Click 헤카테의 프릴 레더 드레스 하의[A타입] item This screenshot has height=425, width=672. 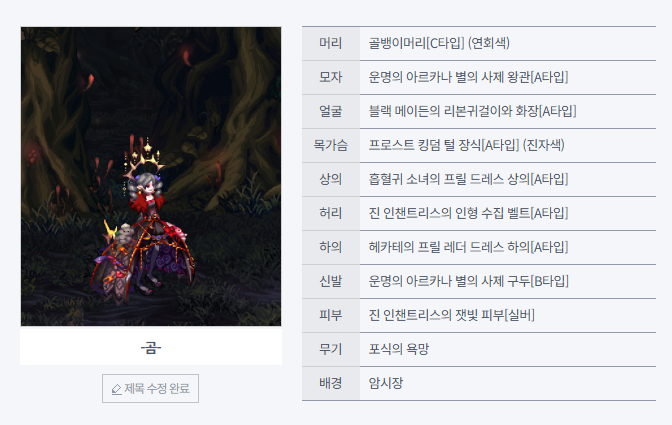[x=468, y=247]
